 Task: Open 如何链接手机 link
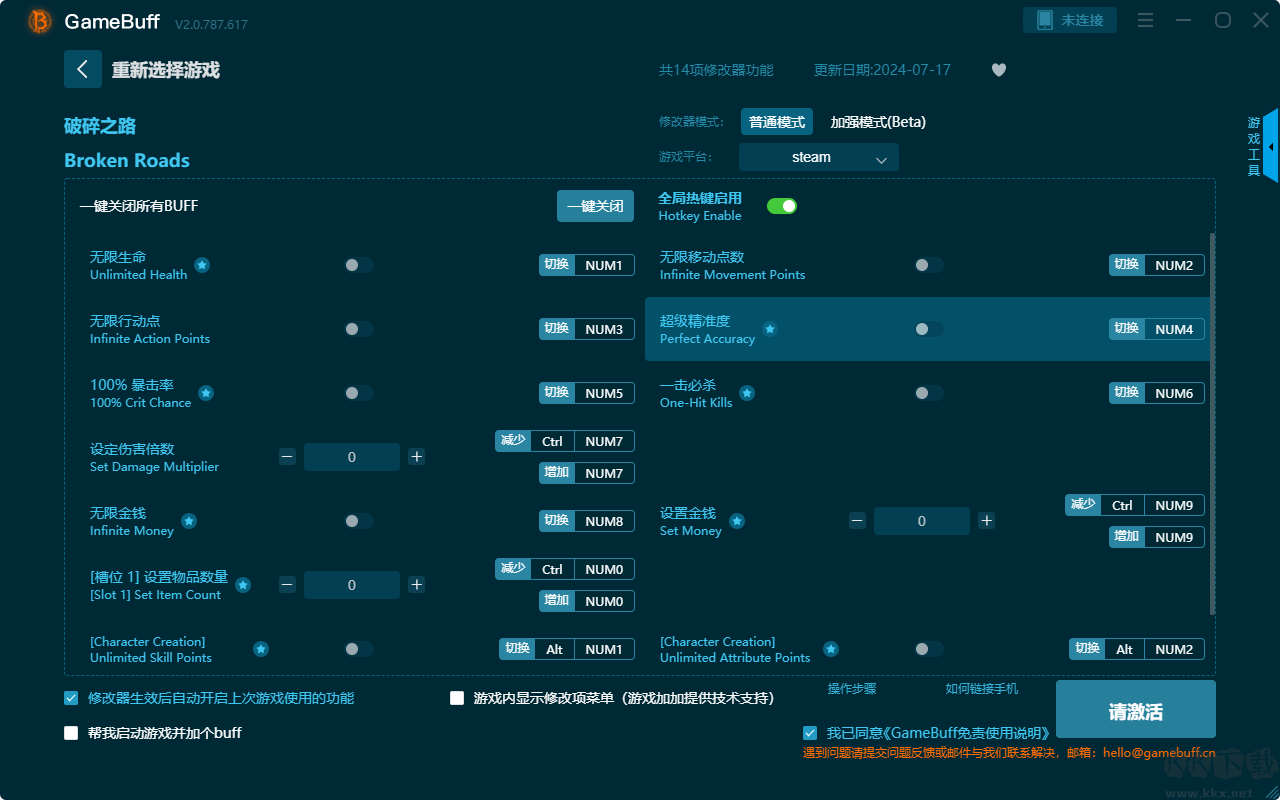(x=982, y=689)
